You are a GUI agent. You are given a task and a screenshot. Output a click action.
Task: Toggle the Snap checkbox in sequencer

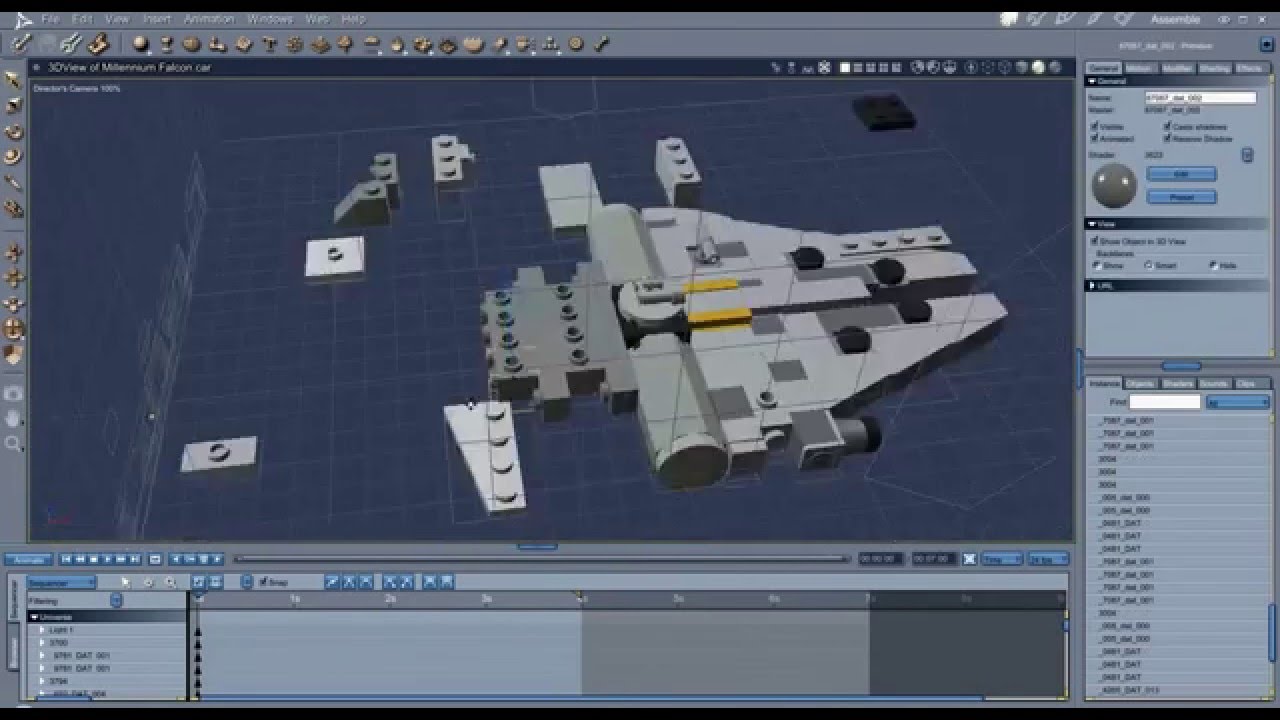[263, 582]
